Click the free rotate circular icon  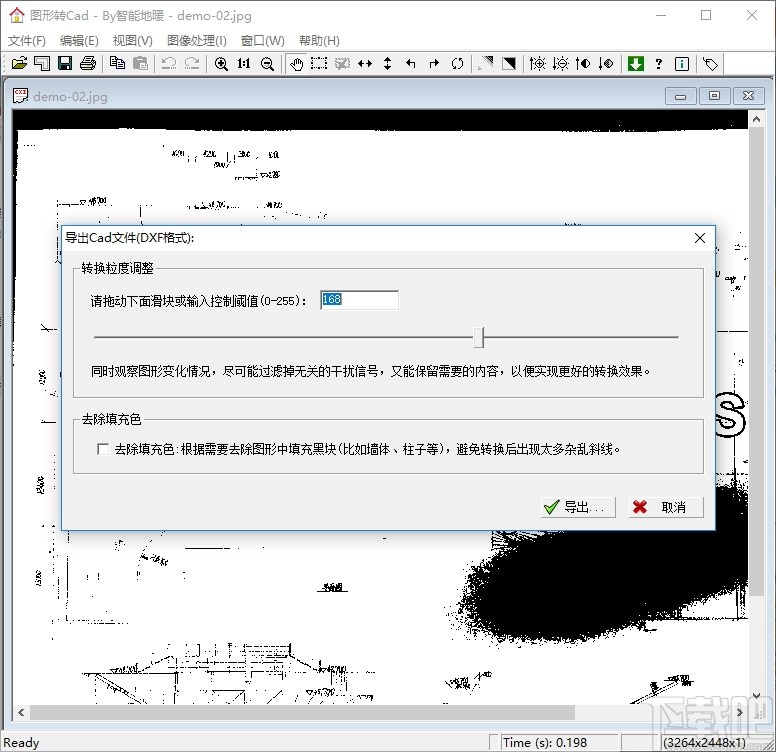coord(457,63)
